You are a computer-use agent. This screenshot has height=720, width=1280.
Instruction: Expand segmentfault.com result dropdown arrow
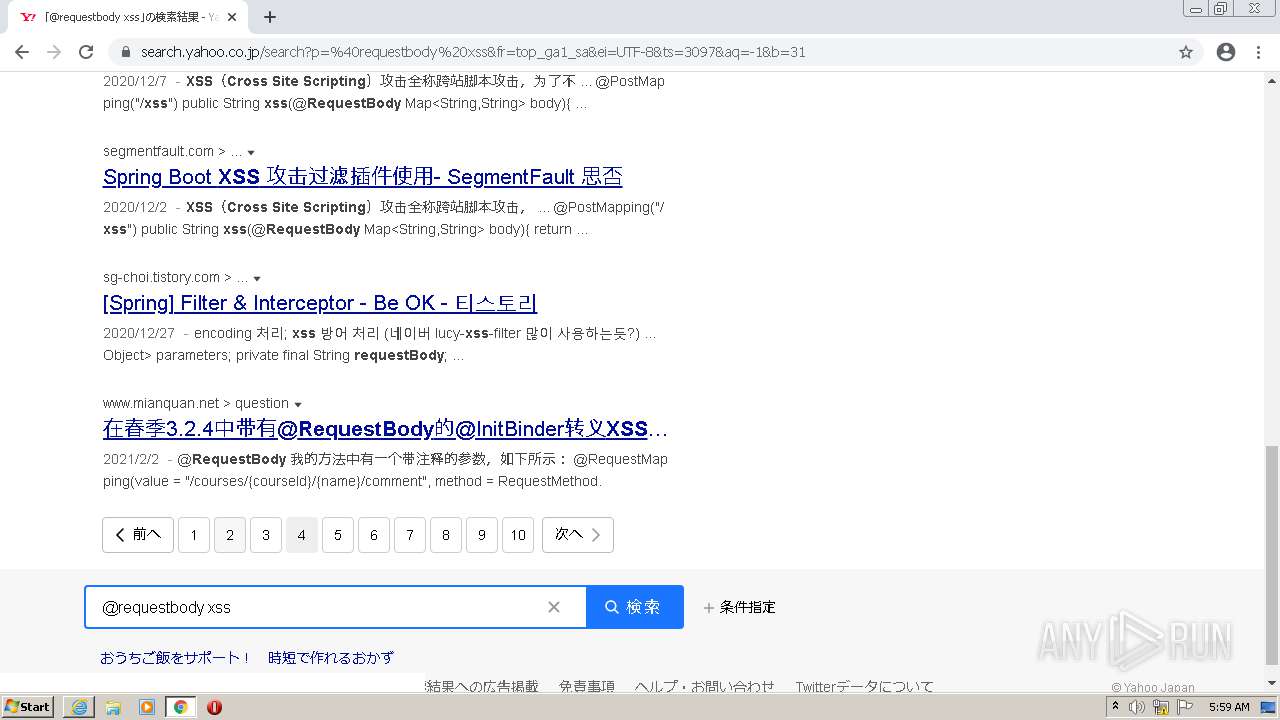pos(251,153)
